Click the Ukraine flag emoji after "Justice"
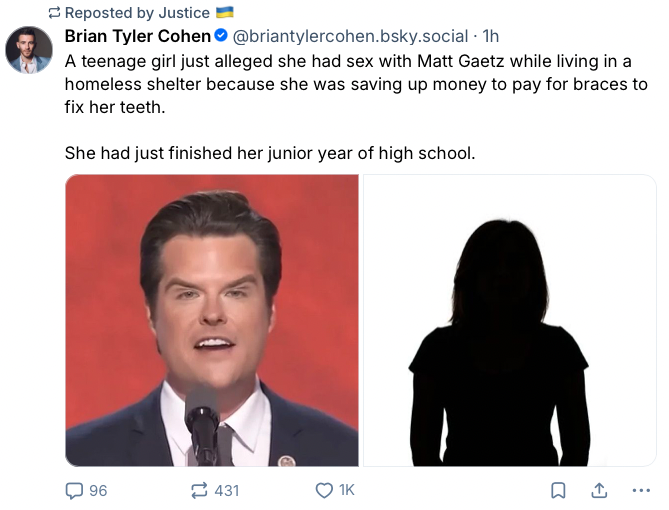Image resolution: width=669 pixels, height=510 pixels. click(x=226, y=13)
